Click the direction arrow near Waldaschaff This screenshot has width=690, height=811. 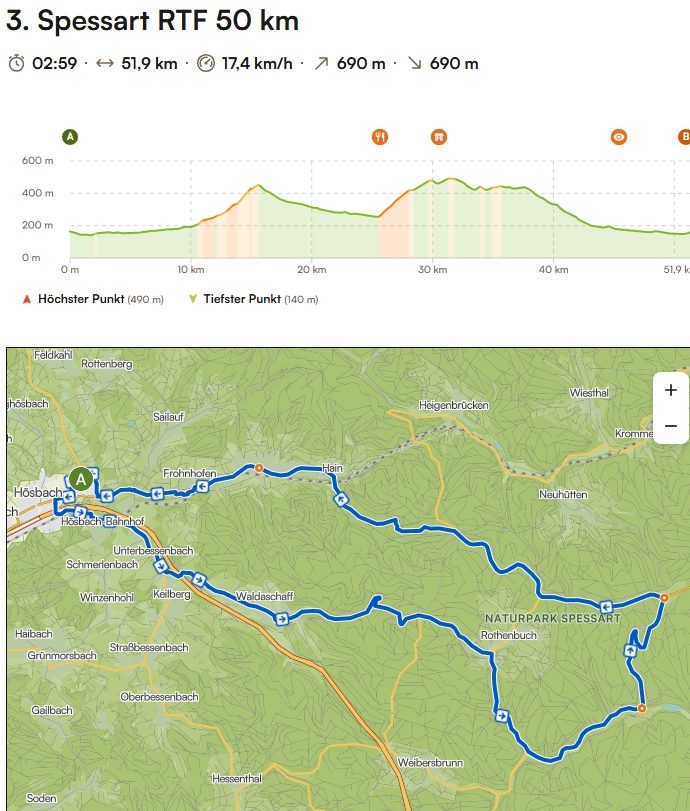click(x=282, y=618)
